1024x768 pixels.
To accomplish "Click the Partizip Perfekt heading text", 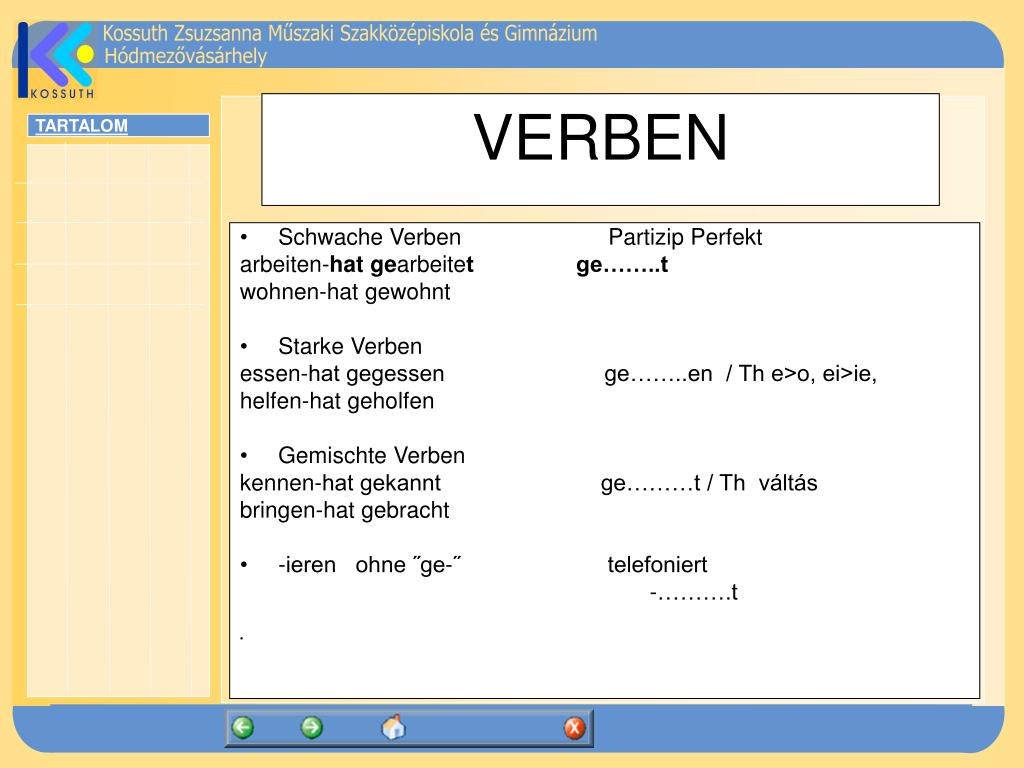I will [685, 237].
